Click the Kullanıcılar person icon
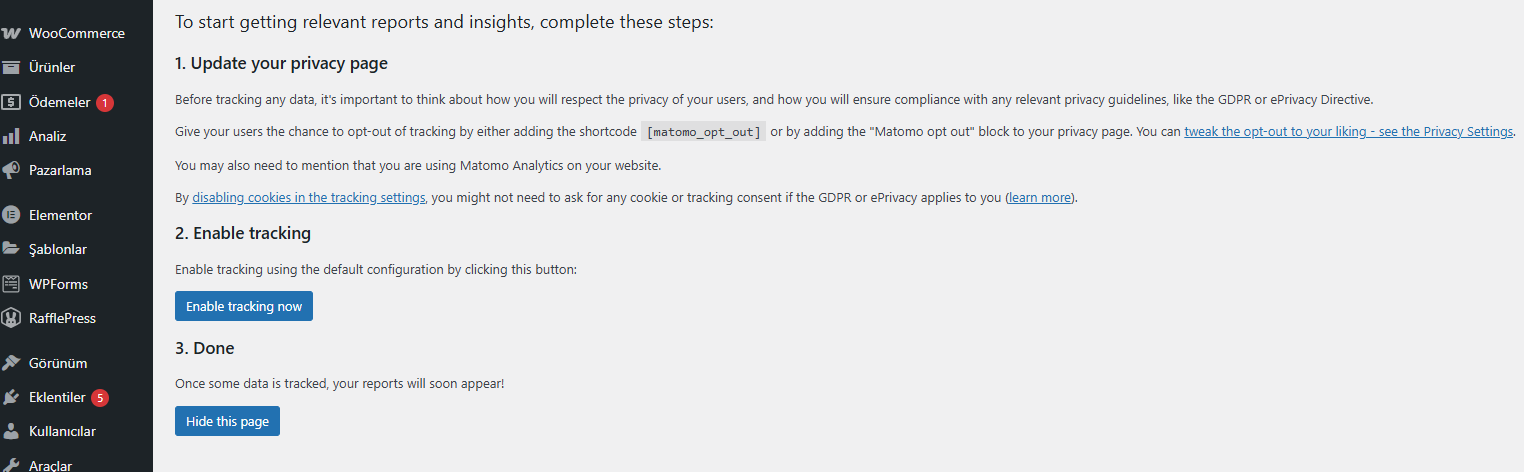Screen dimensions: 1524x472 11,432
